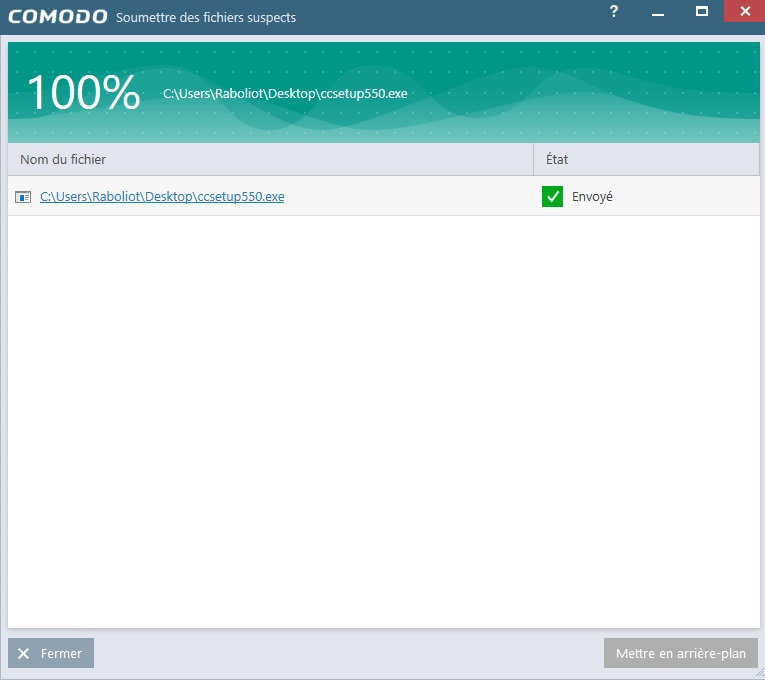Click the resize grip in window corner
The width and height of the screenshot is (765, 680).
click(x=760, y=675)
